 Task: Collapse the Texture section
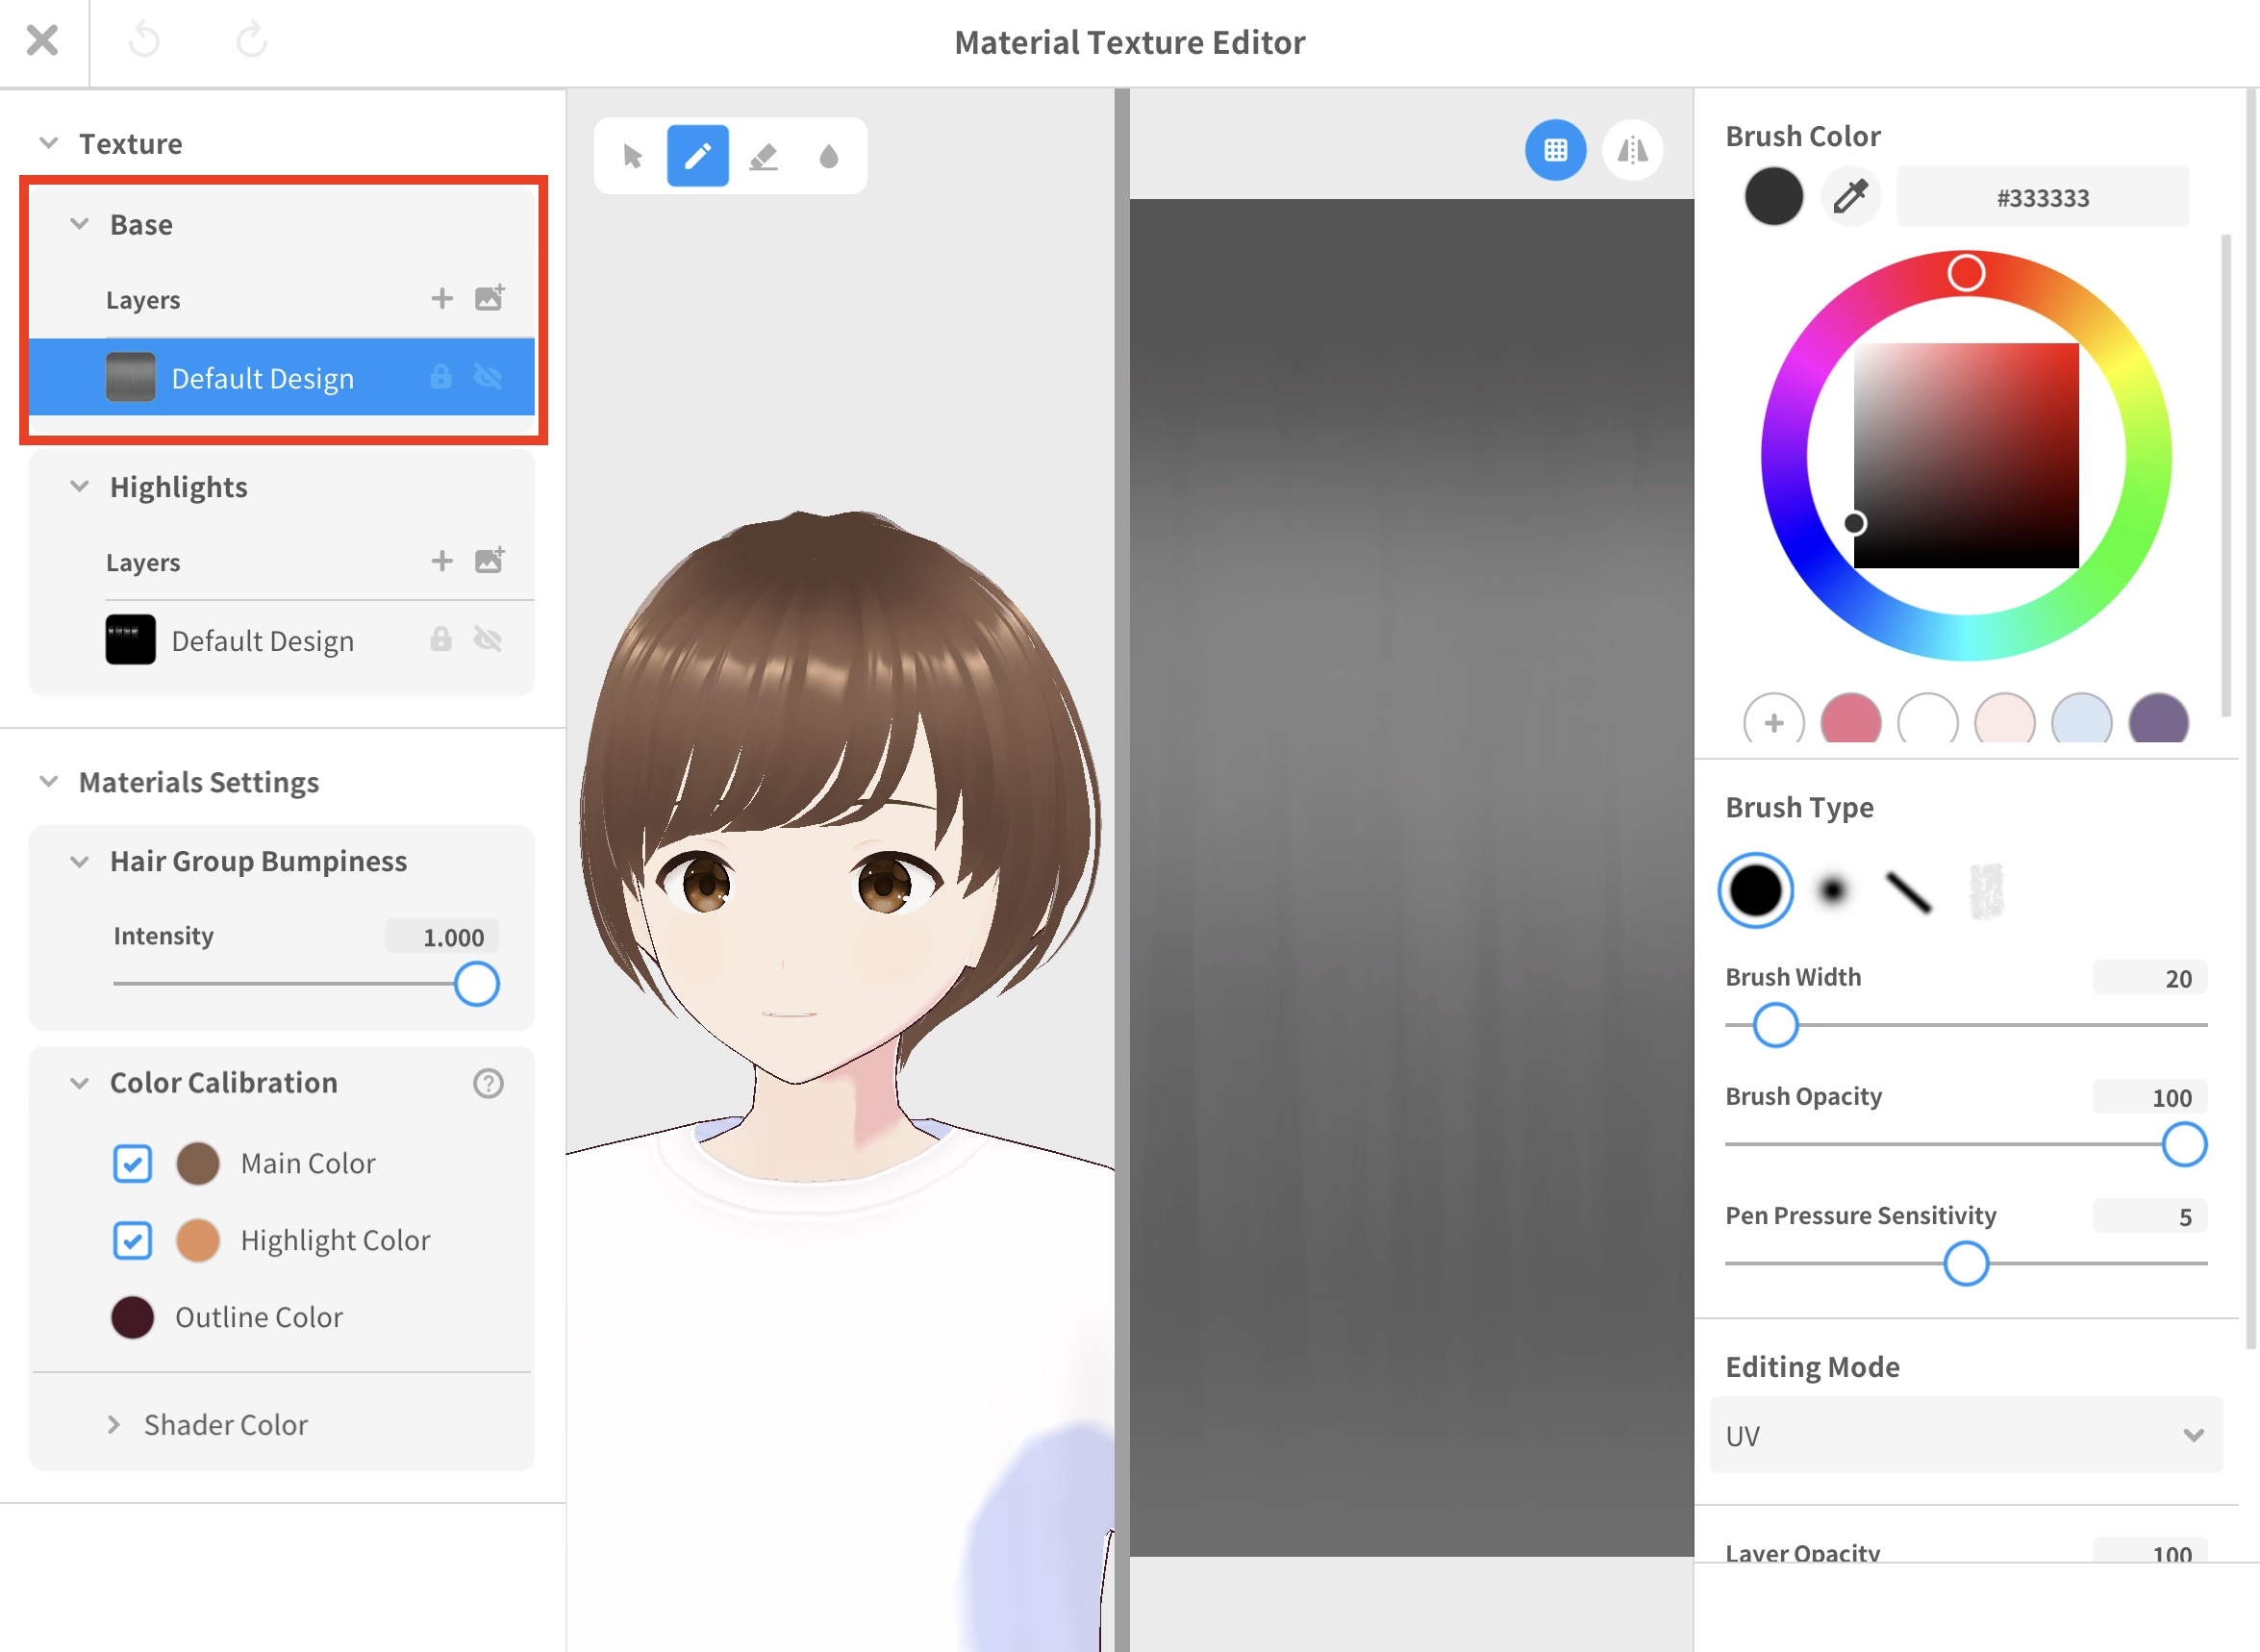48,143
